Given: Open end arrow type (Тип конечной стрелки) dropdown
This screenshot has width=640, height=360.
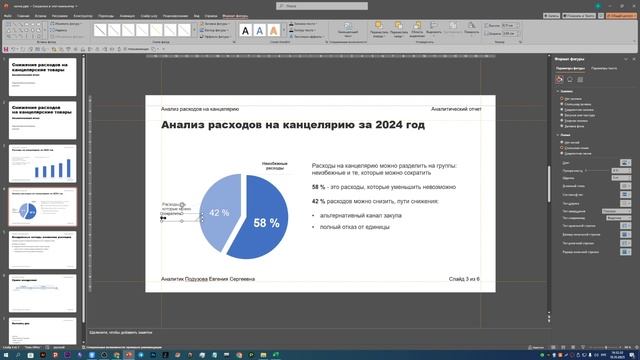Looking at the screenshot, I should click(x=625, y=243).
